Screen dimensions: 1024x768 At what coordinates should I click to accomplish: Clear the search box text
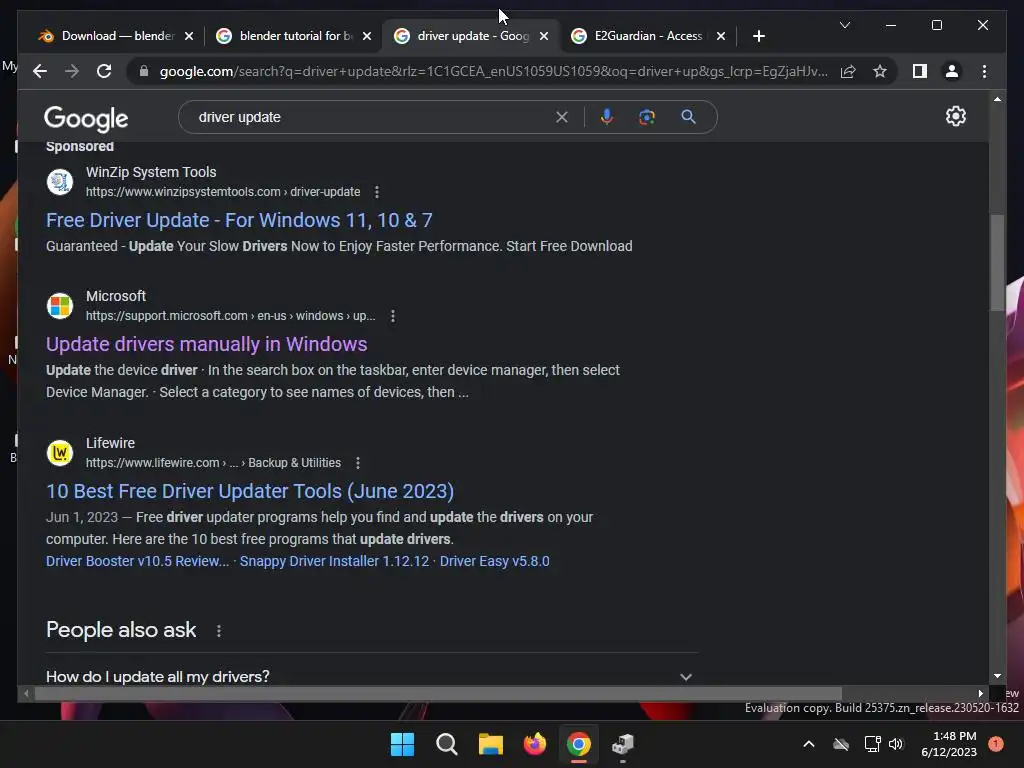[562, 117]
